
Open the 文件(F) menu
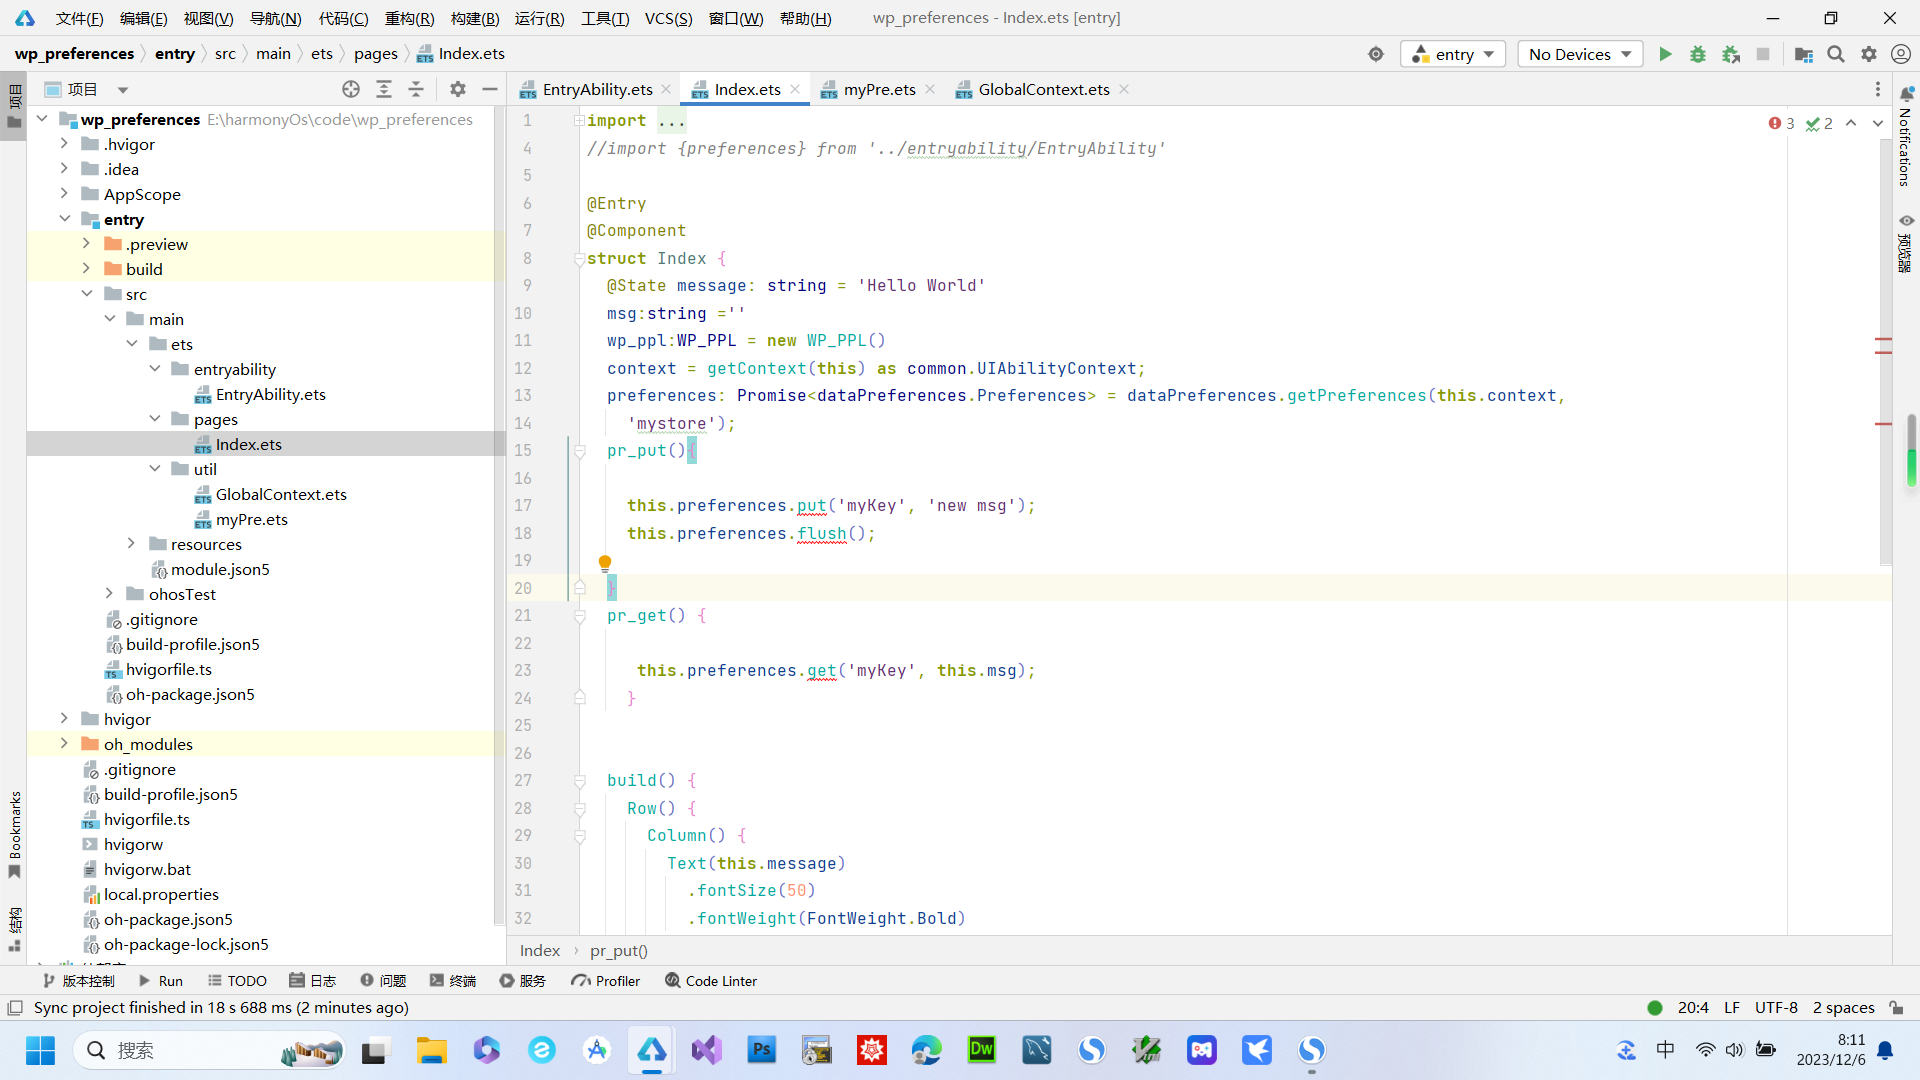click(x=79, y=18)
